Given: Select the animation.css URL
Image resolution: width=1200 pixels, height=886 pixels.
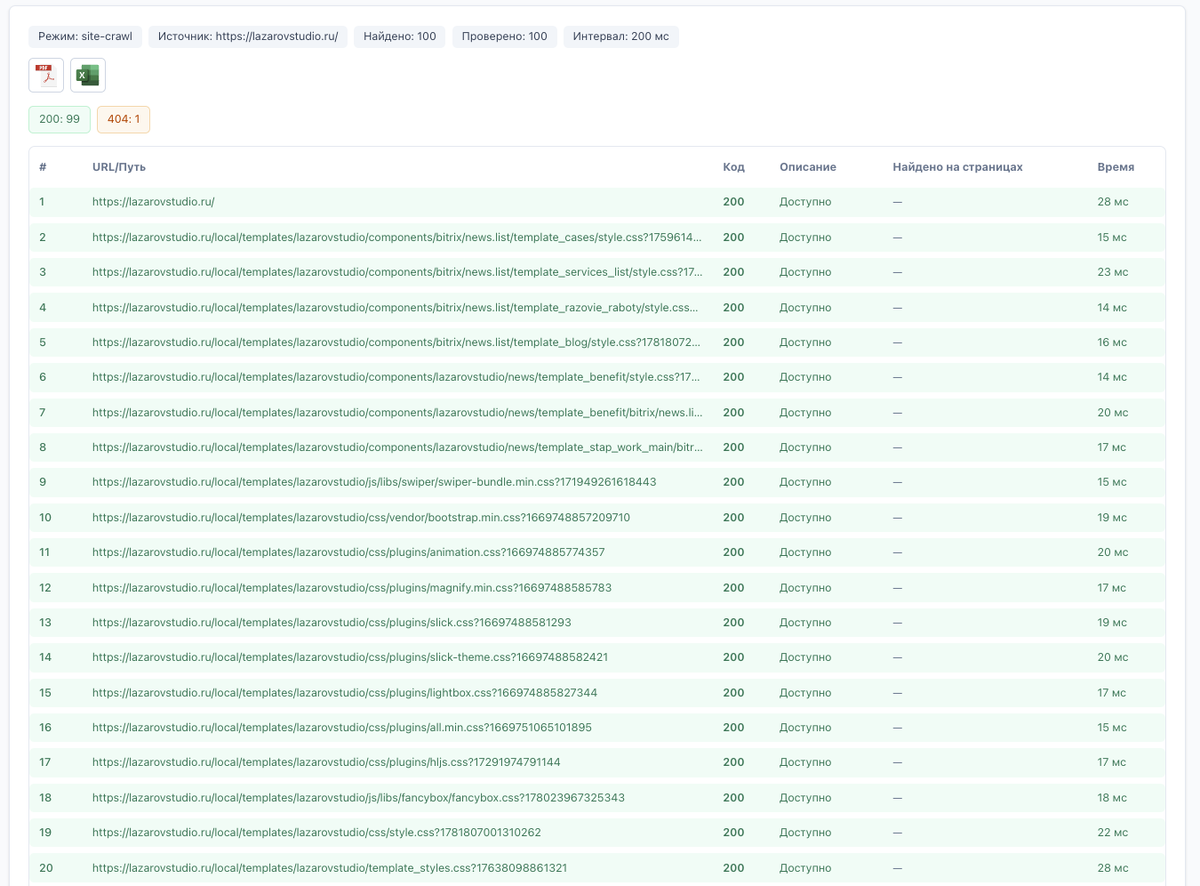Looking at the screenshot, I should click(348, 552).
